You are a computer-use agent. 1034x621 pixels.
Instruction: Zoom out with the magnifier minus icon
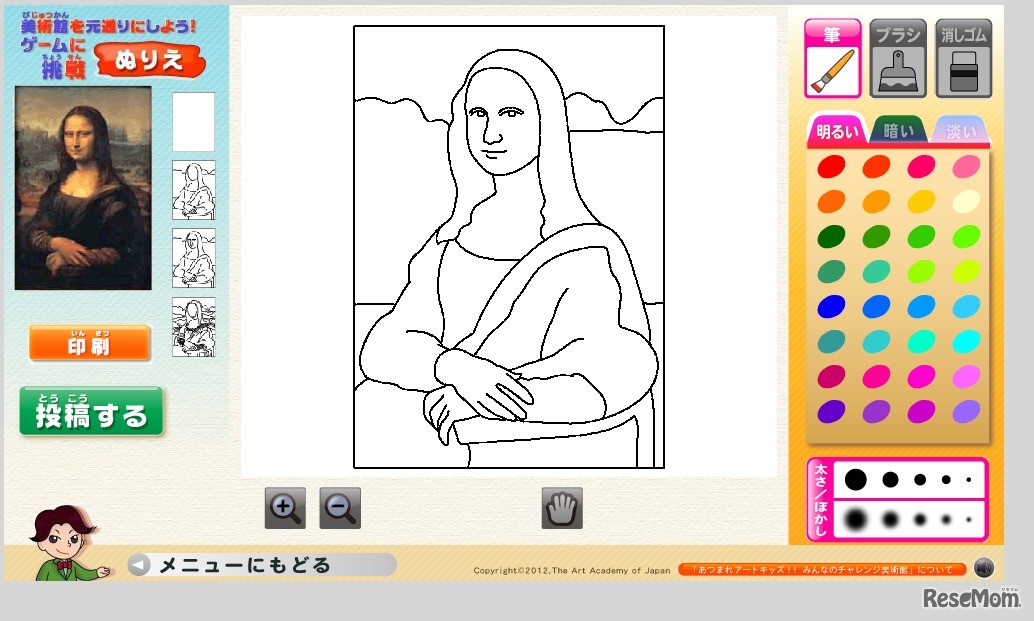coord(340,508)
